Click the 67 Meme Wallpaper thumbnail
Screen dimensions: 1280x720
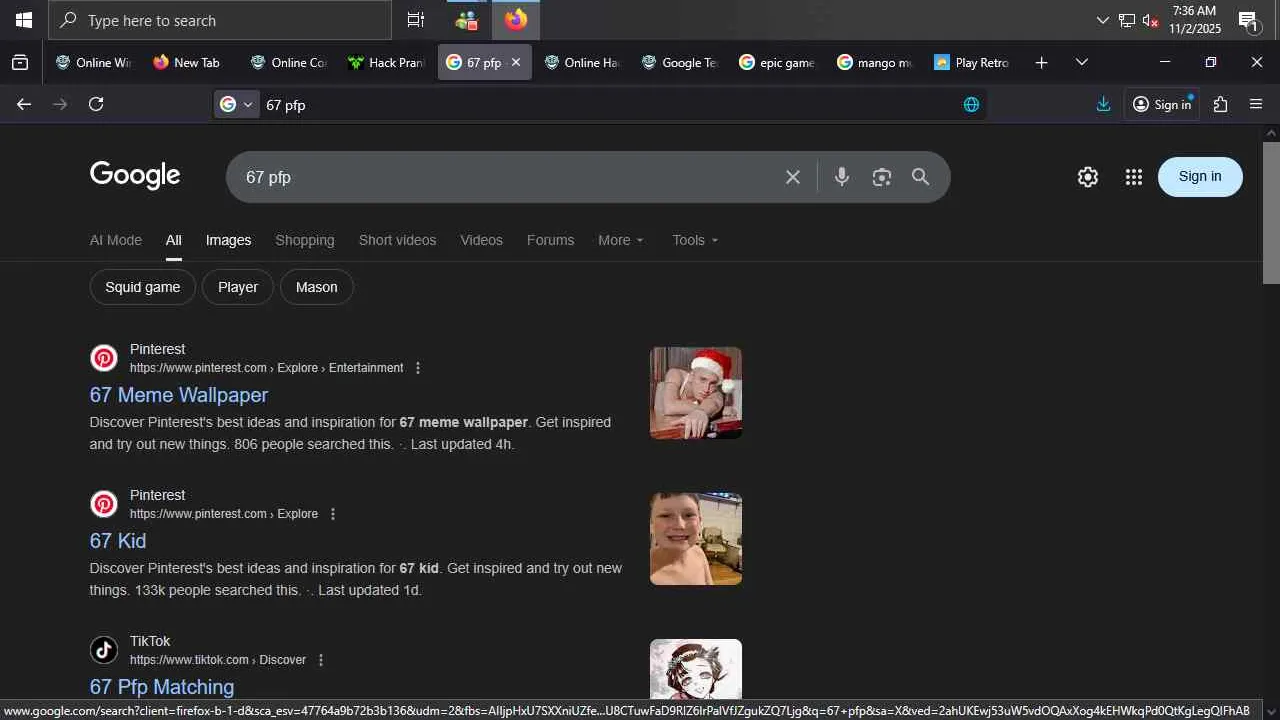[696, 393]
